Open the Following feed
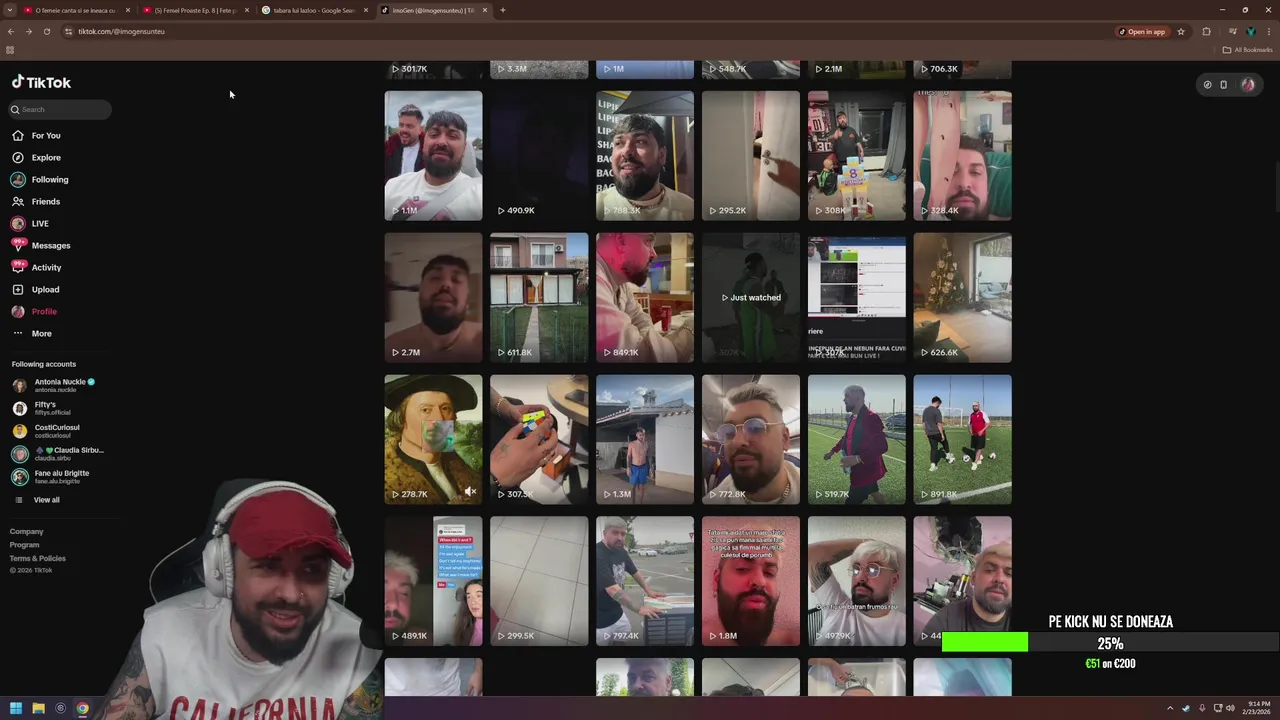The height and width of the screenshot is (720, 1280). 40,179
